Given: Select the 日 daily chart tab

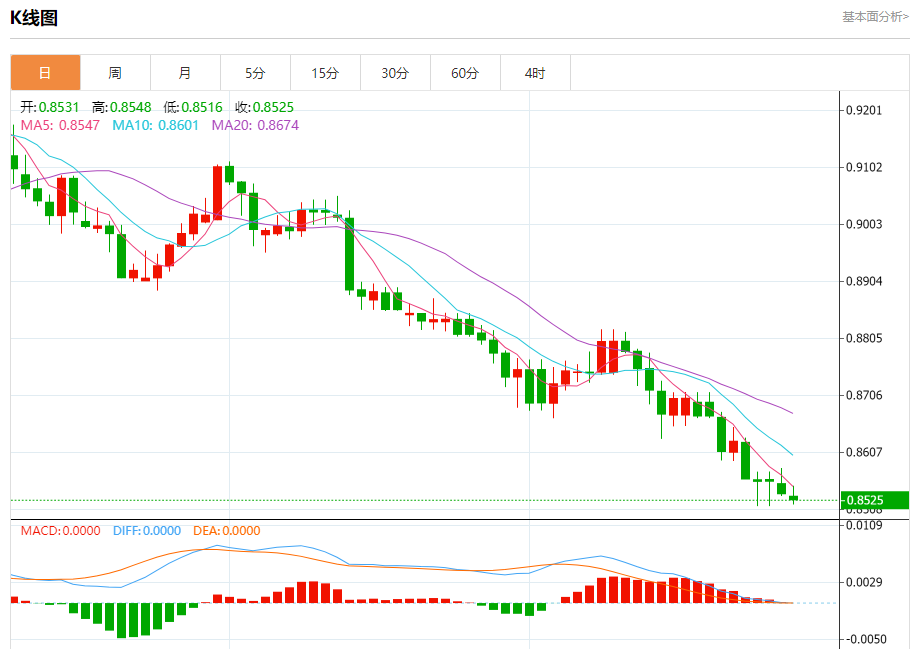Looking at the screenshot, I should (x=46, y=73).
